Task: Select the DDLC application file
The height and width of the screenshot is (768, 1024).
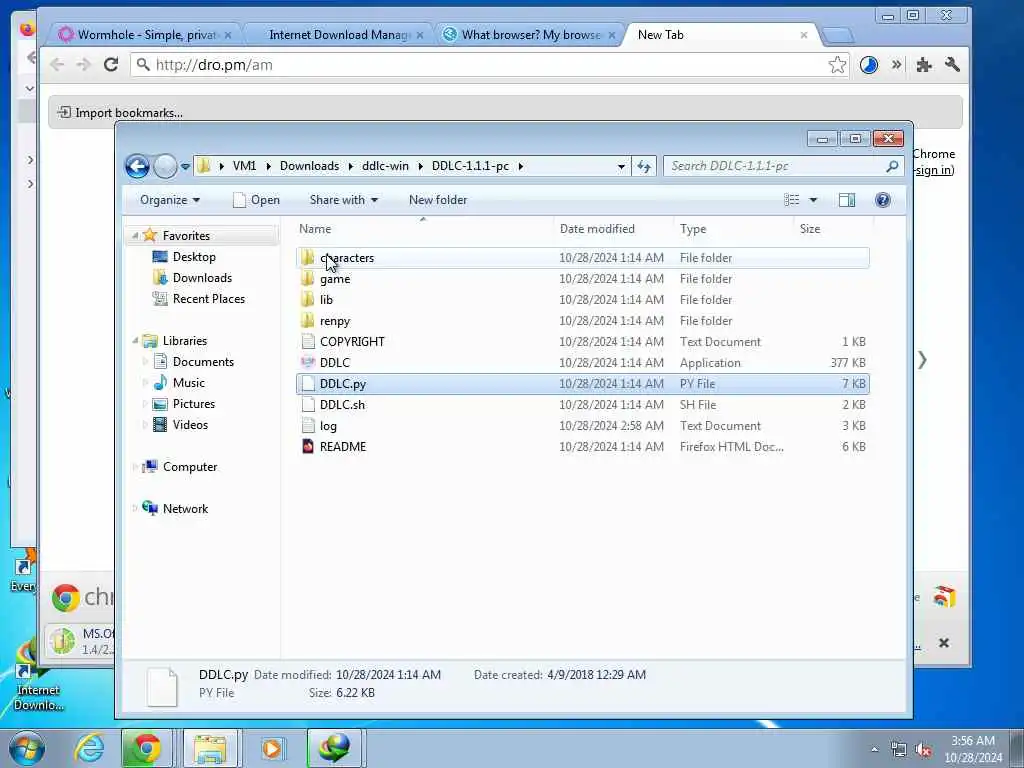Action: click(x=583, y=362)
